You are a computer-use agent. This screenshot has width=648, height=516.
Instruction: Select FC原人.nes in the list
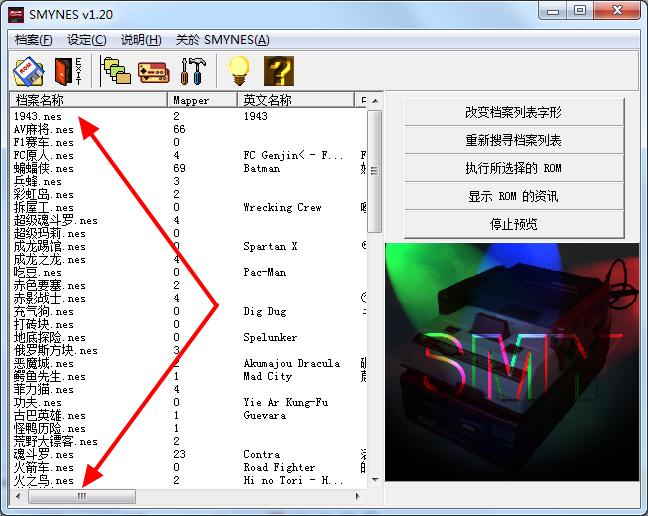(x=44, y=155)
